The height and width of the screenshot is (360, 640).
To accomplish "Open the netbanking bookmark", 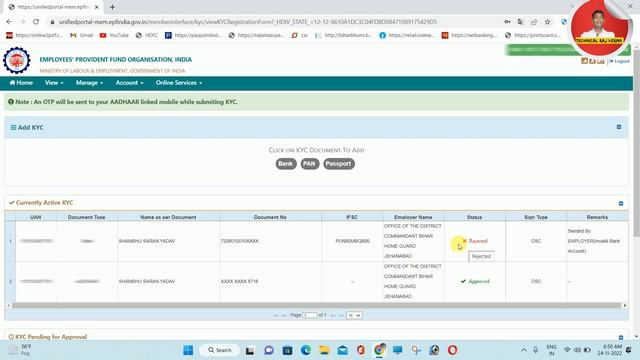I will pyautogui.click(x=470, y=36).
